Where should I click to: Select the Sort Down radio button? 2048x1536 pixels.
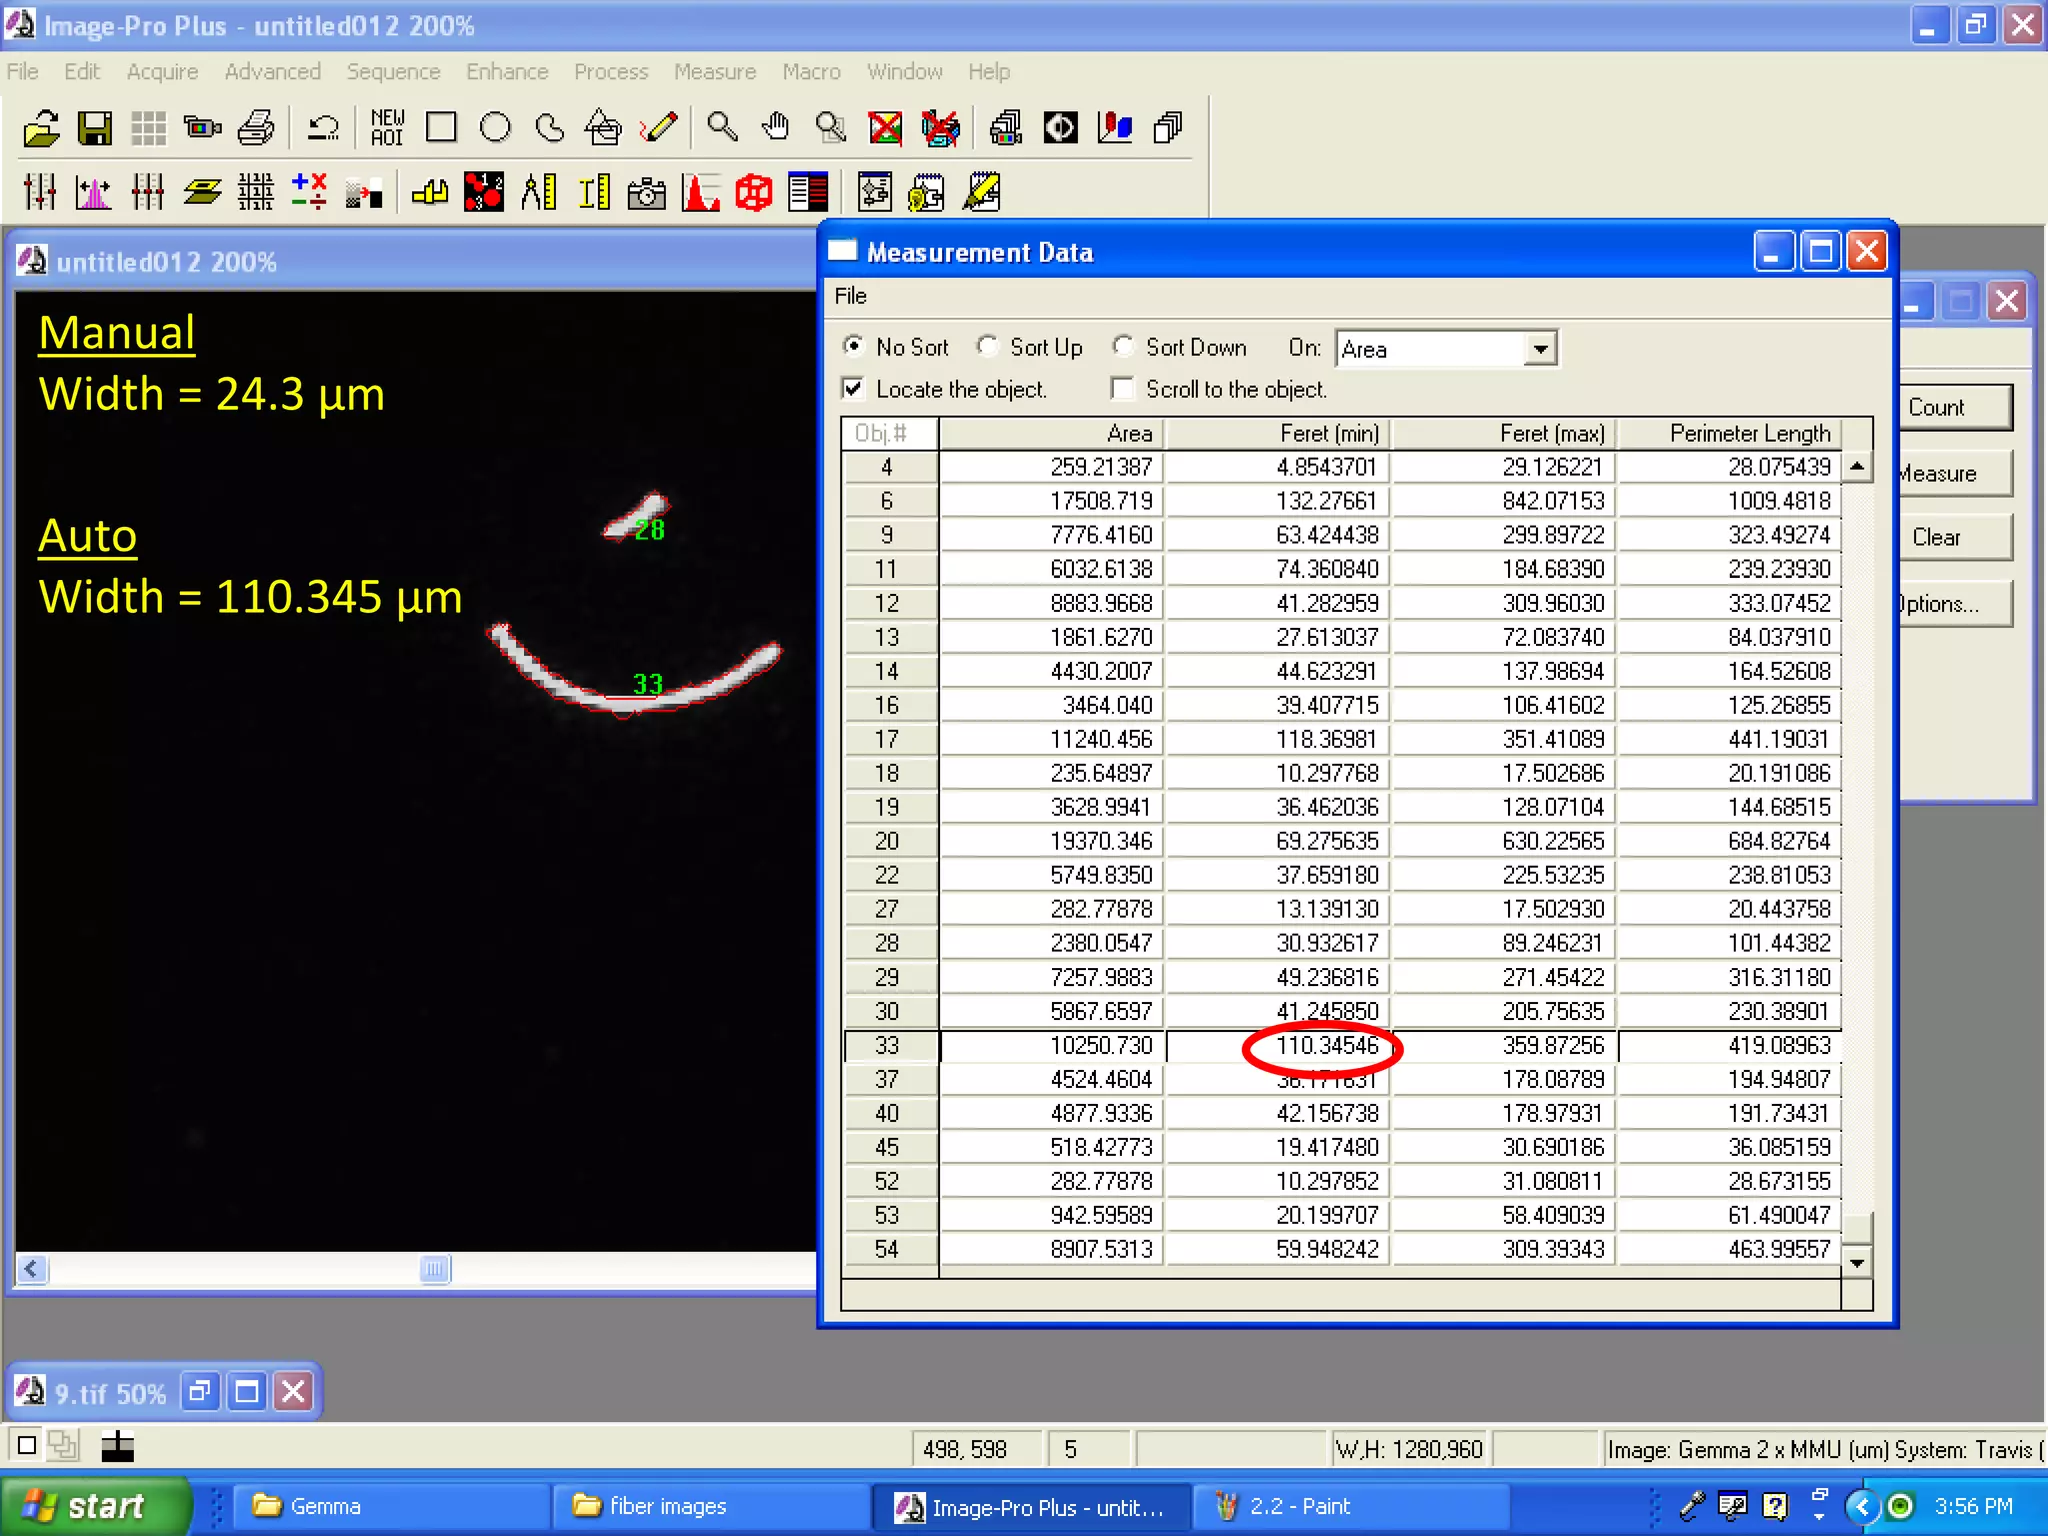[1123, 346]
